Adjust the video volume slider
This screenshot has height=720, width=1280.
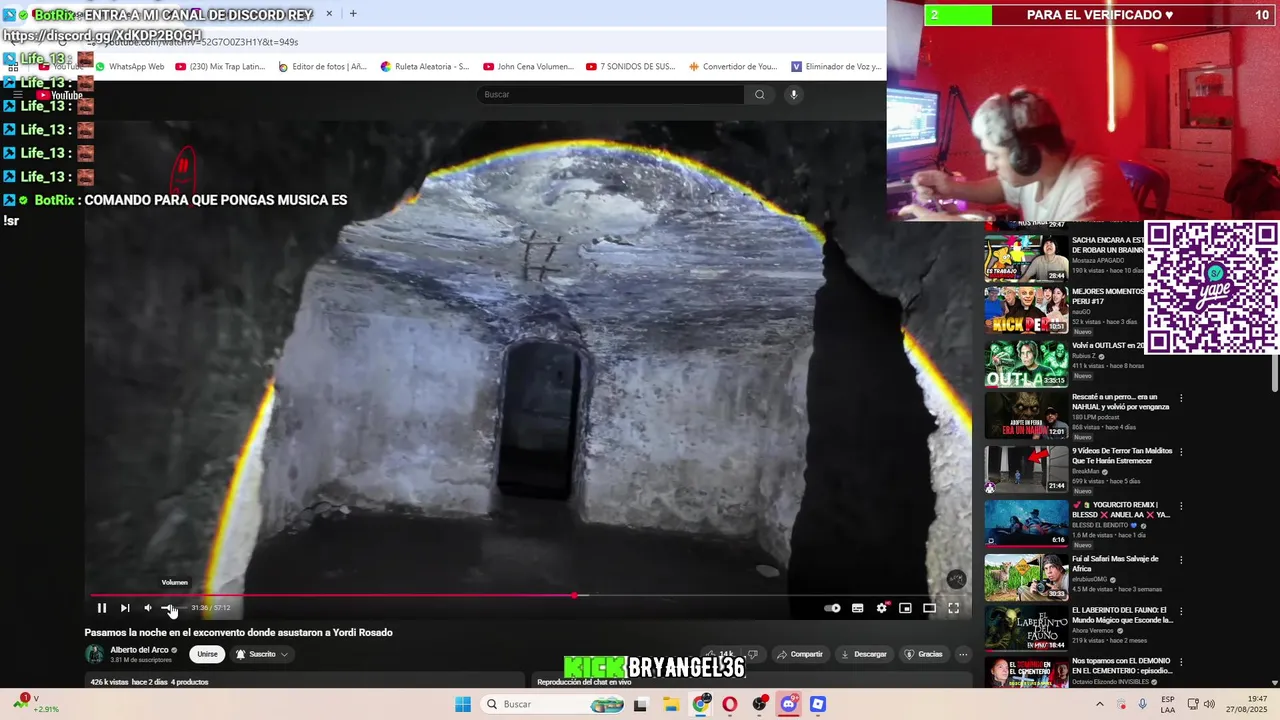[172, 608]
